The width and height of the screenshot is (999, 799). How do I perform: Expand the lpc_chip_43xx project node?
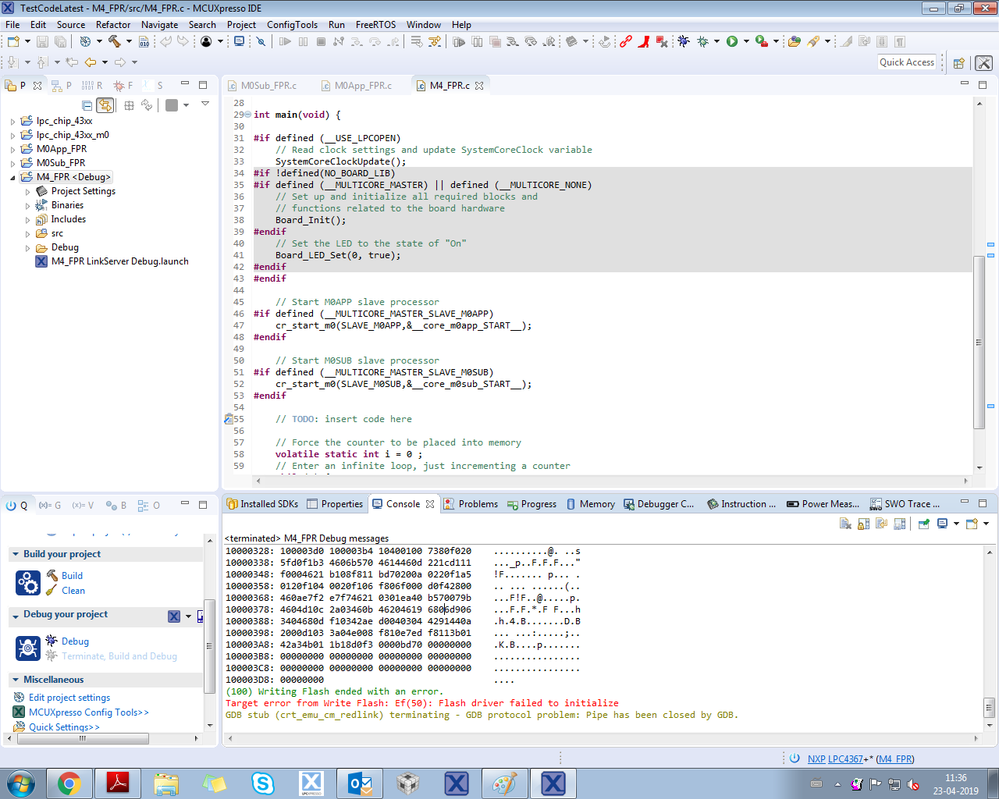[x=14, y=121]
